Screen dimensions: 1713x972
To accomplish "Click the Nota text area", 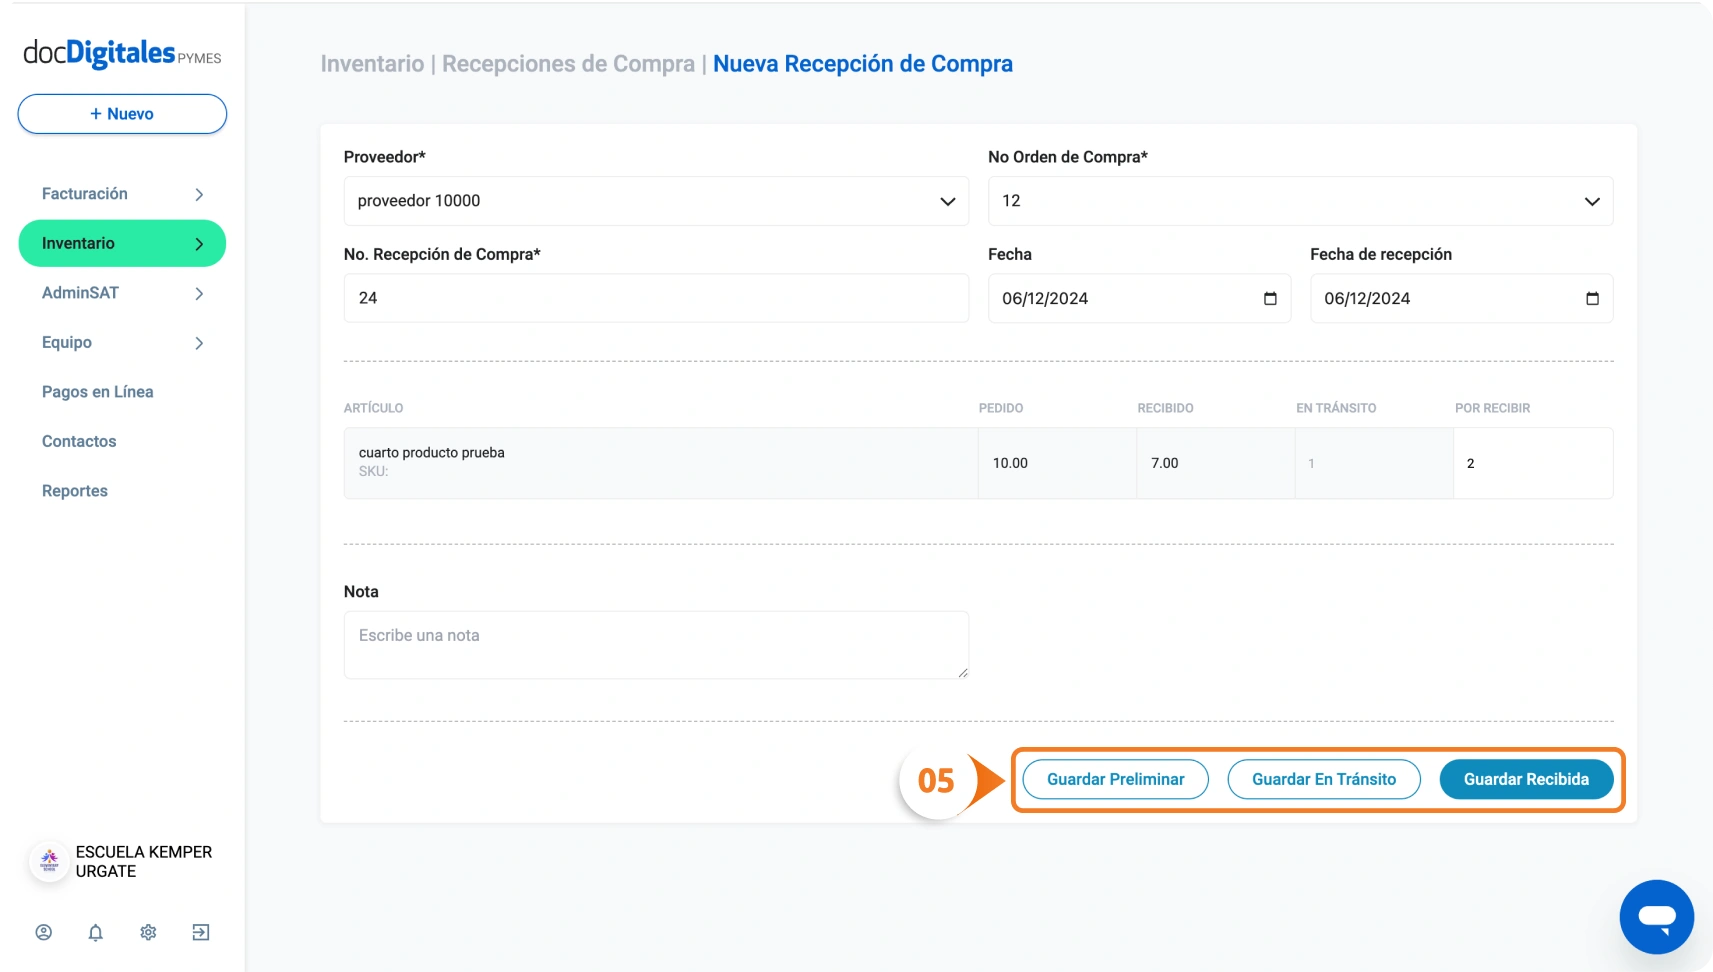I will (x=656, y=645).
